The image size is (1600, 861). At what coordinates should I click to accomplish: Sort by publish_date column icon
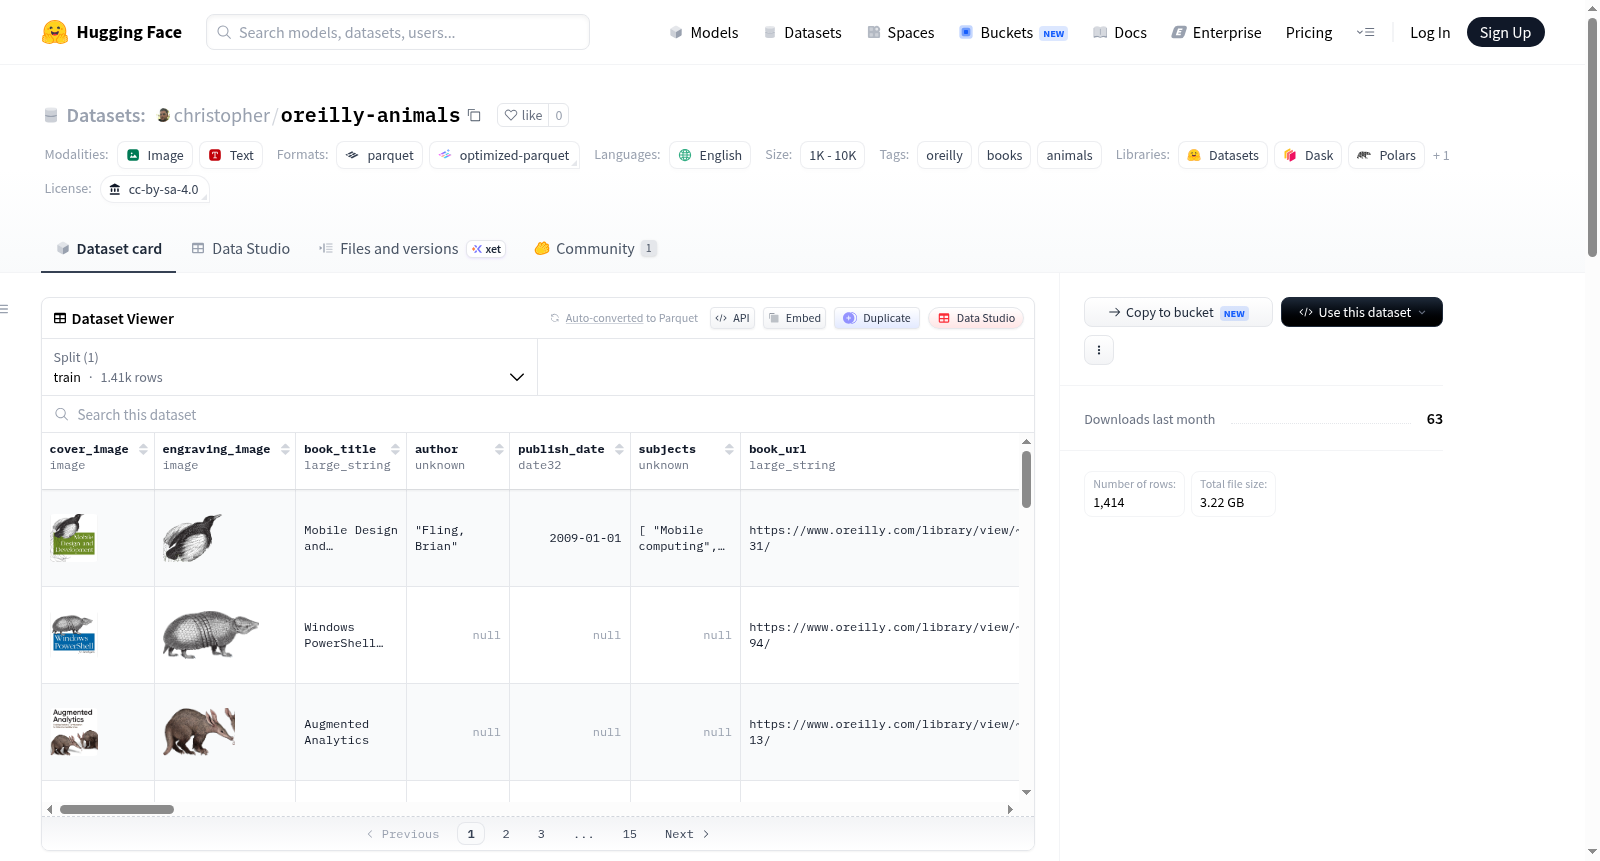[619, 449]
